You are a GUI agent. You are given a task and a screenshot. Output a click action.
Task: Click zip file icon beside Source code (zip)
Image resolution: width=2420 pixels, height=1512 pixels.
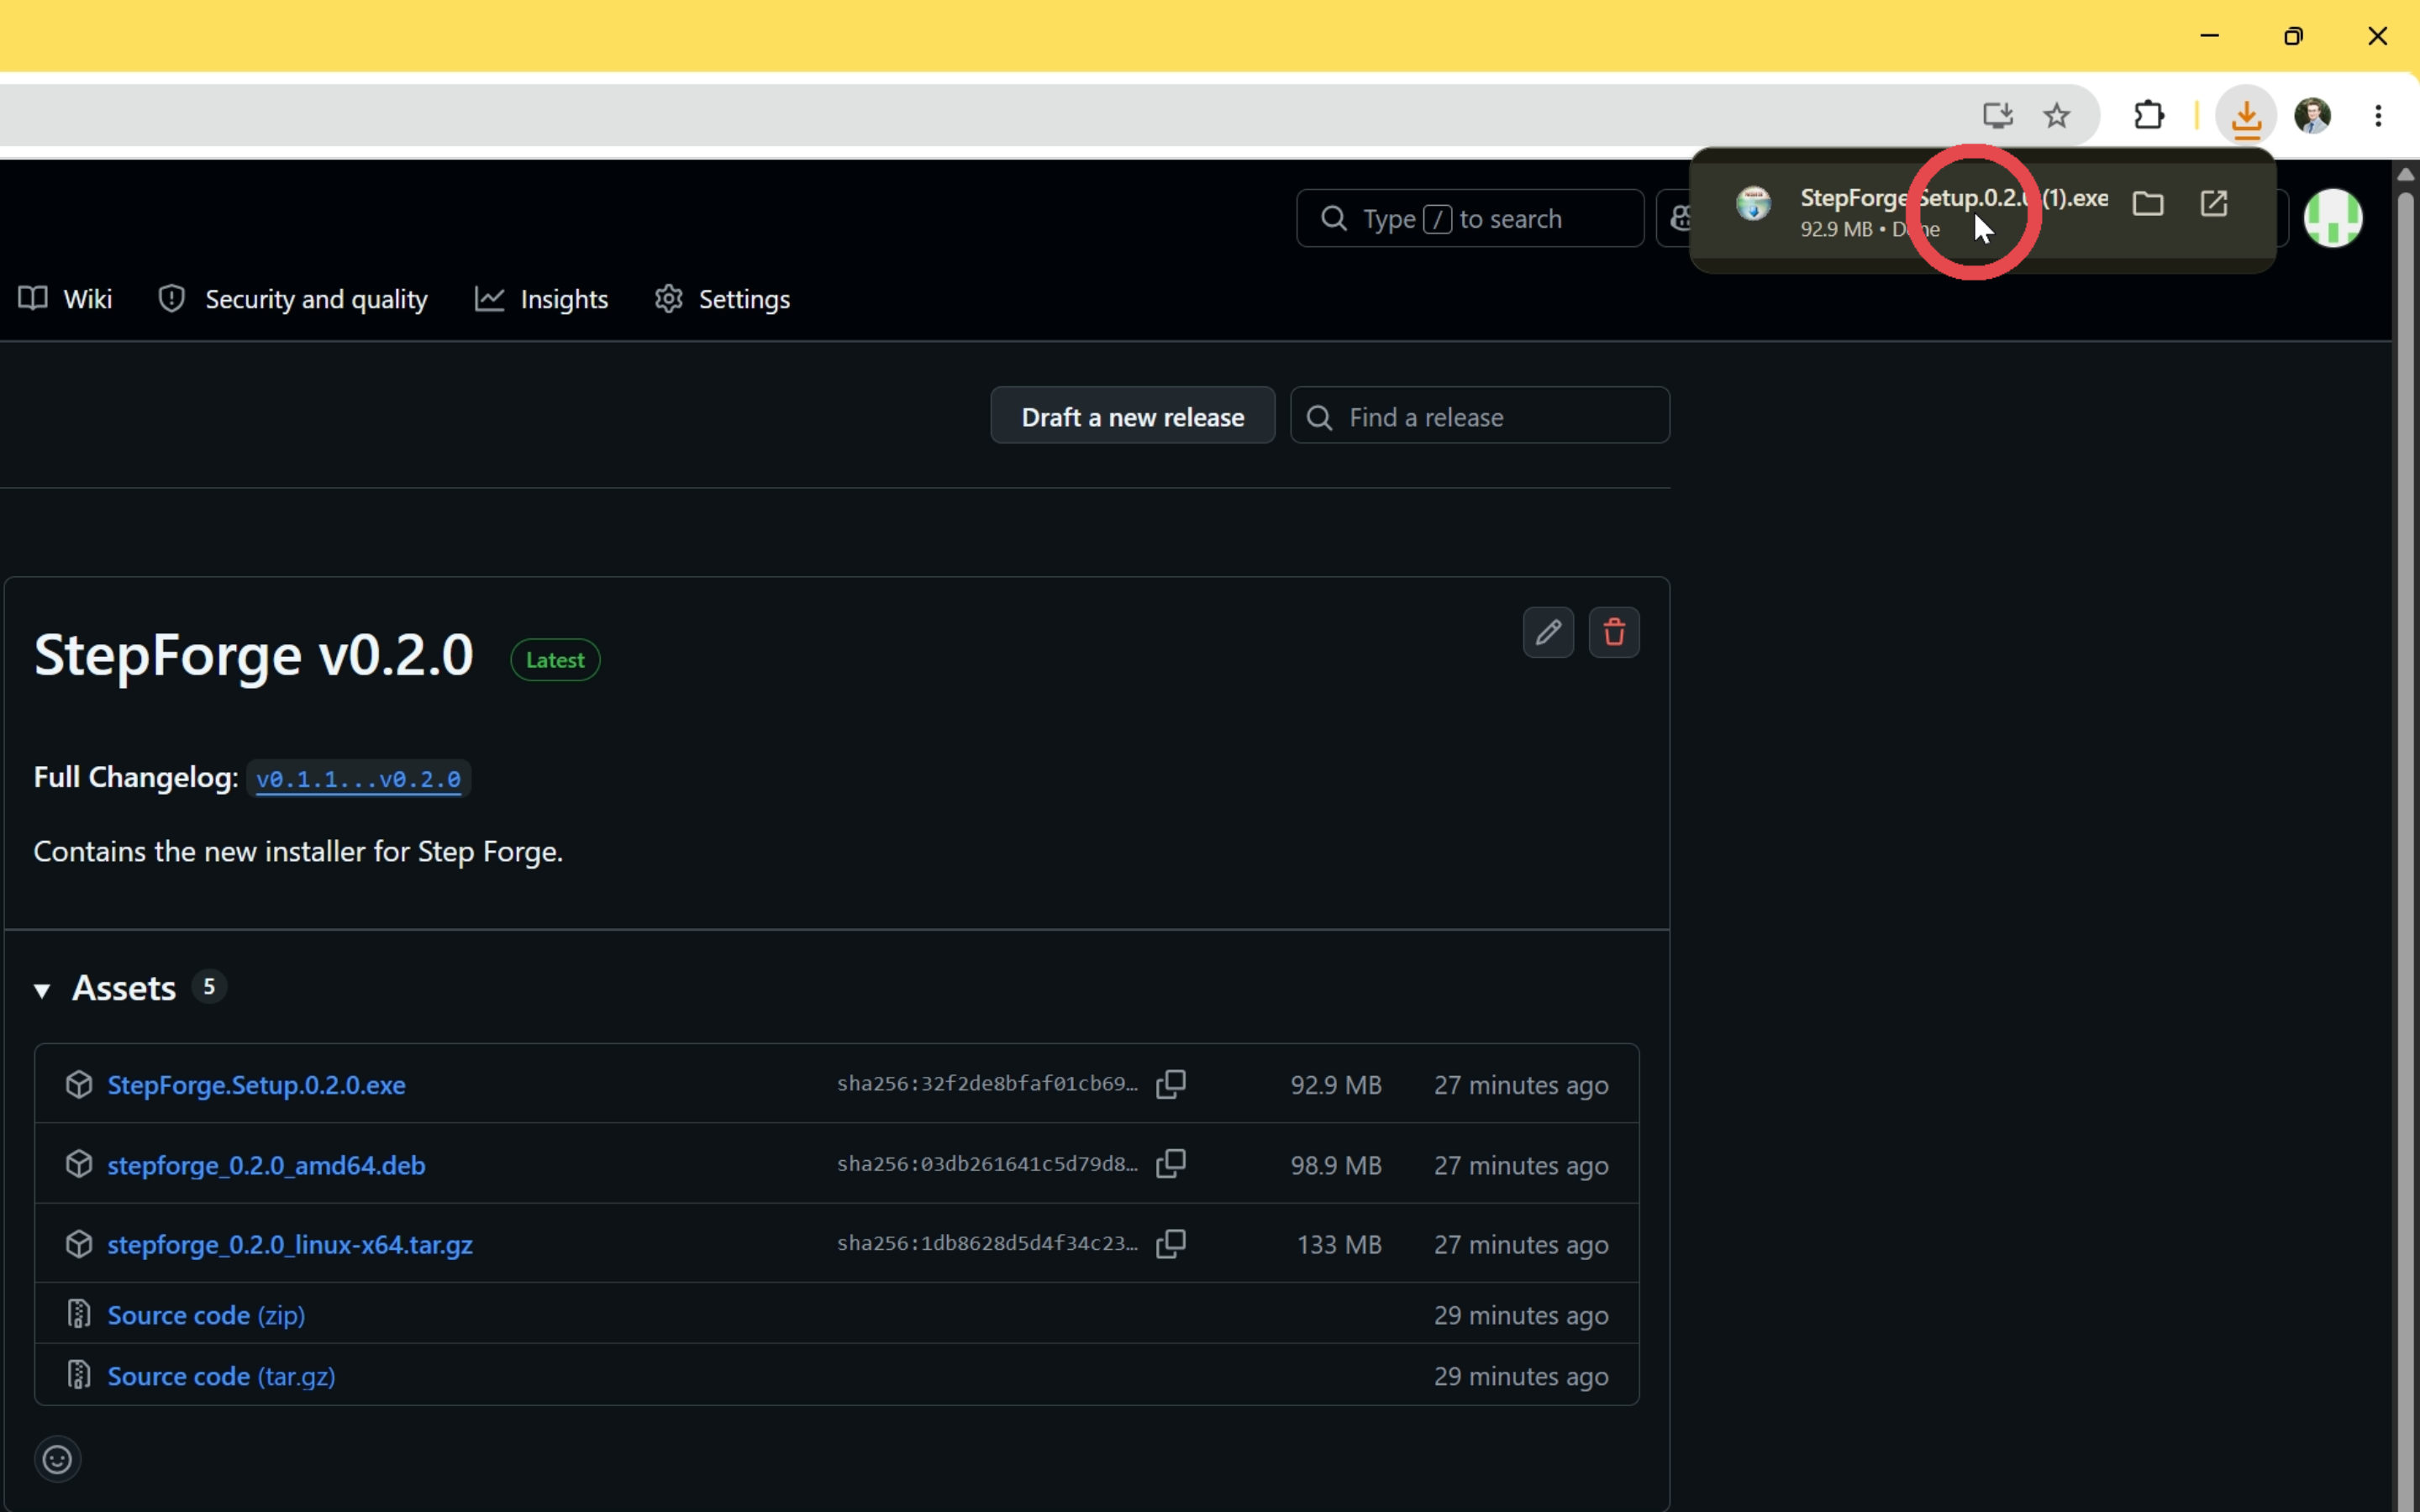click(x=79, y=1314)
